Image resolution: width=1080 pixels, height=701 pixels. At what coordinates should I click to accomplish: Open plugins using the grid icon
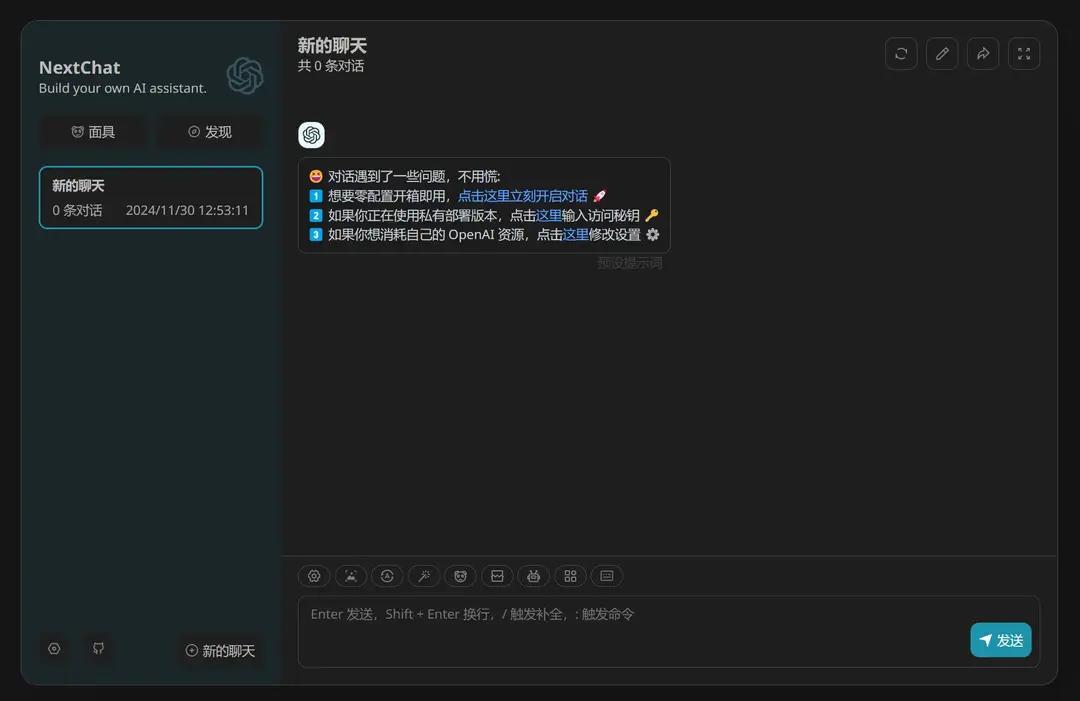pos(570,576)
